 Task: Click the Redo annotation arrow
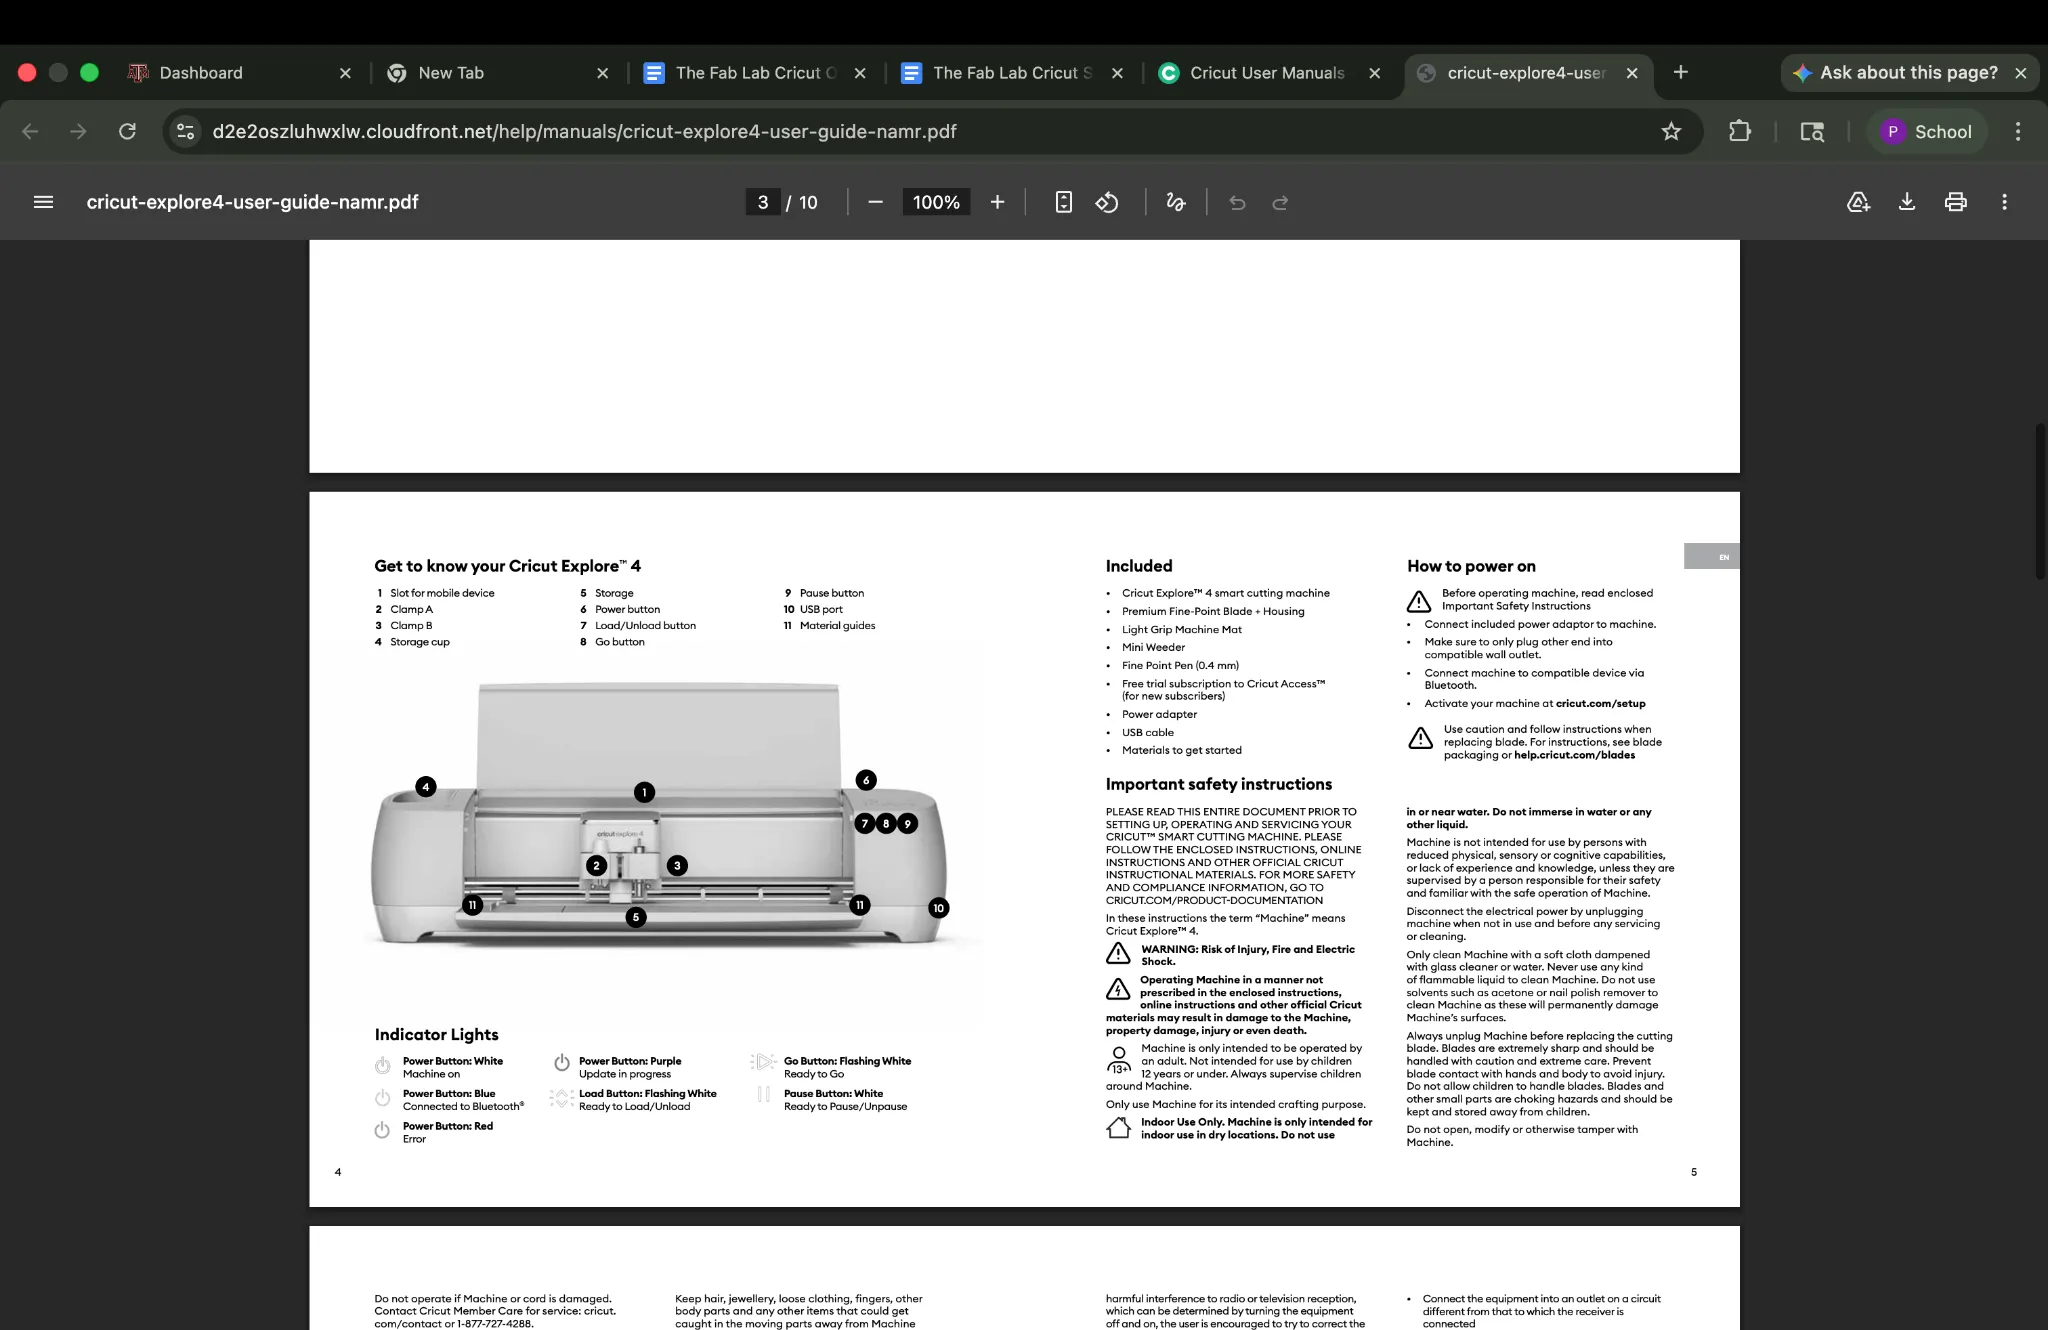pyautogui.click(x=1280, y=202)
